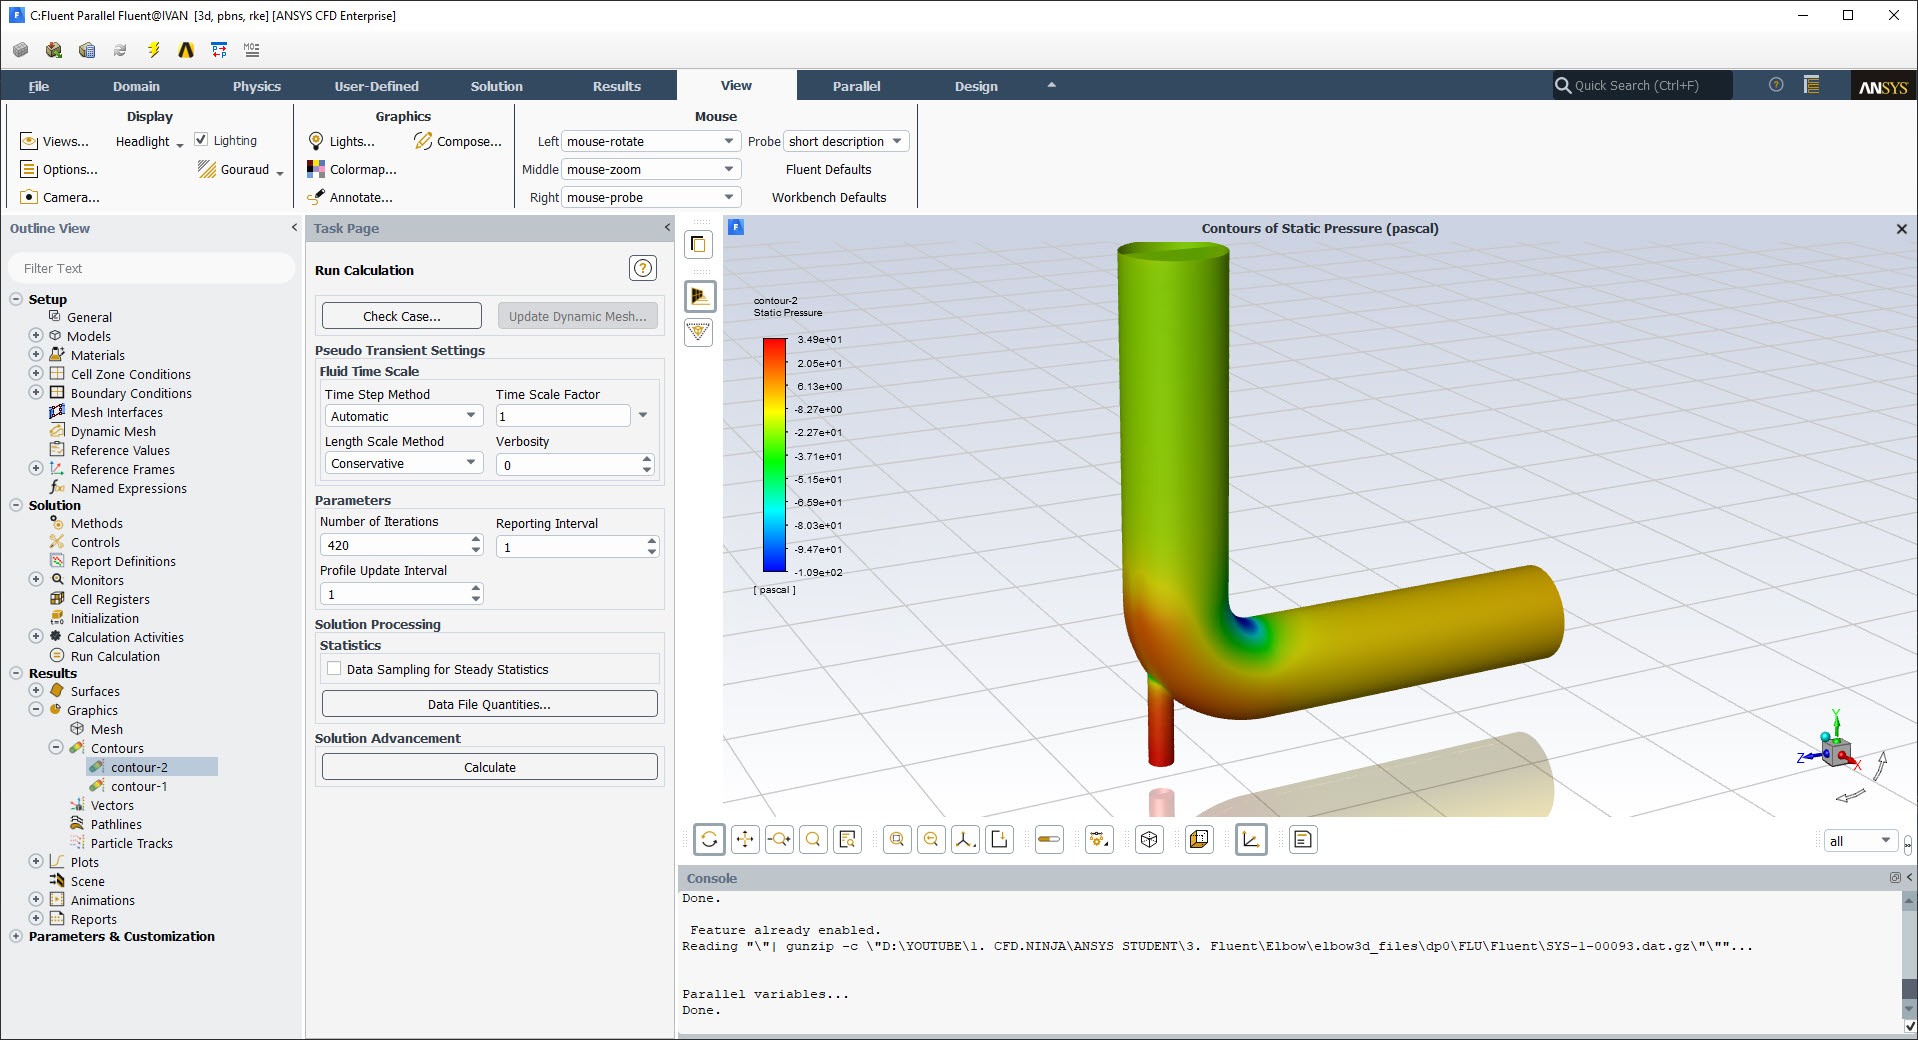Select the probe query tool icon
Image resolution: width=1918 pixels, height=1040 pixels.
pos(848,840)
